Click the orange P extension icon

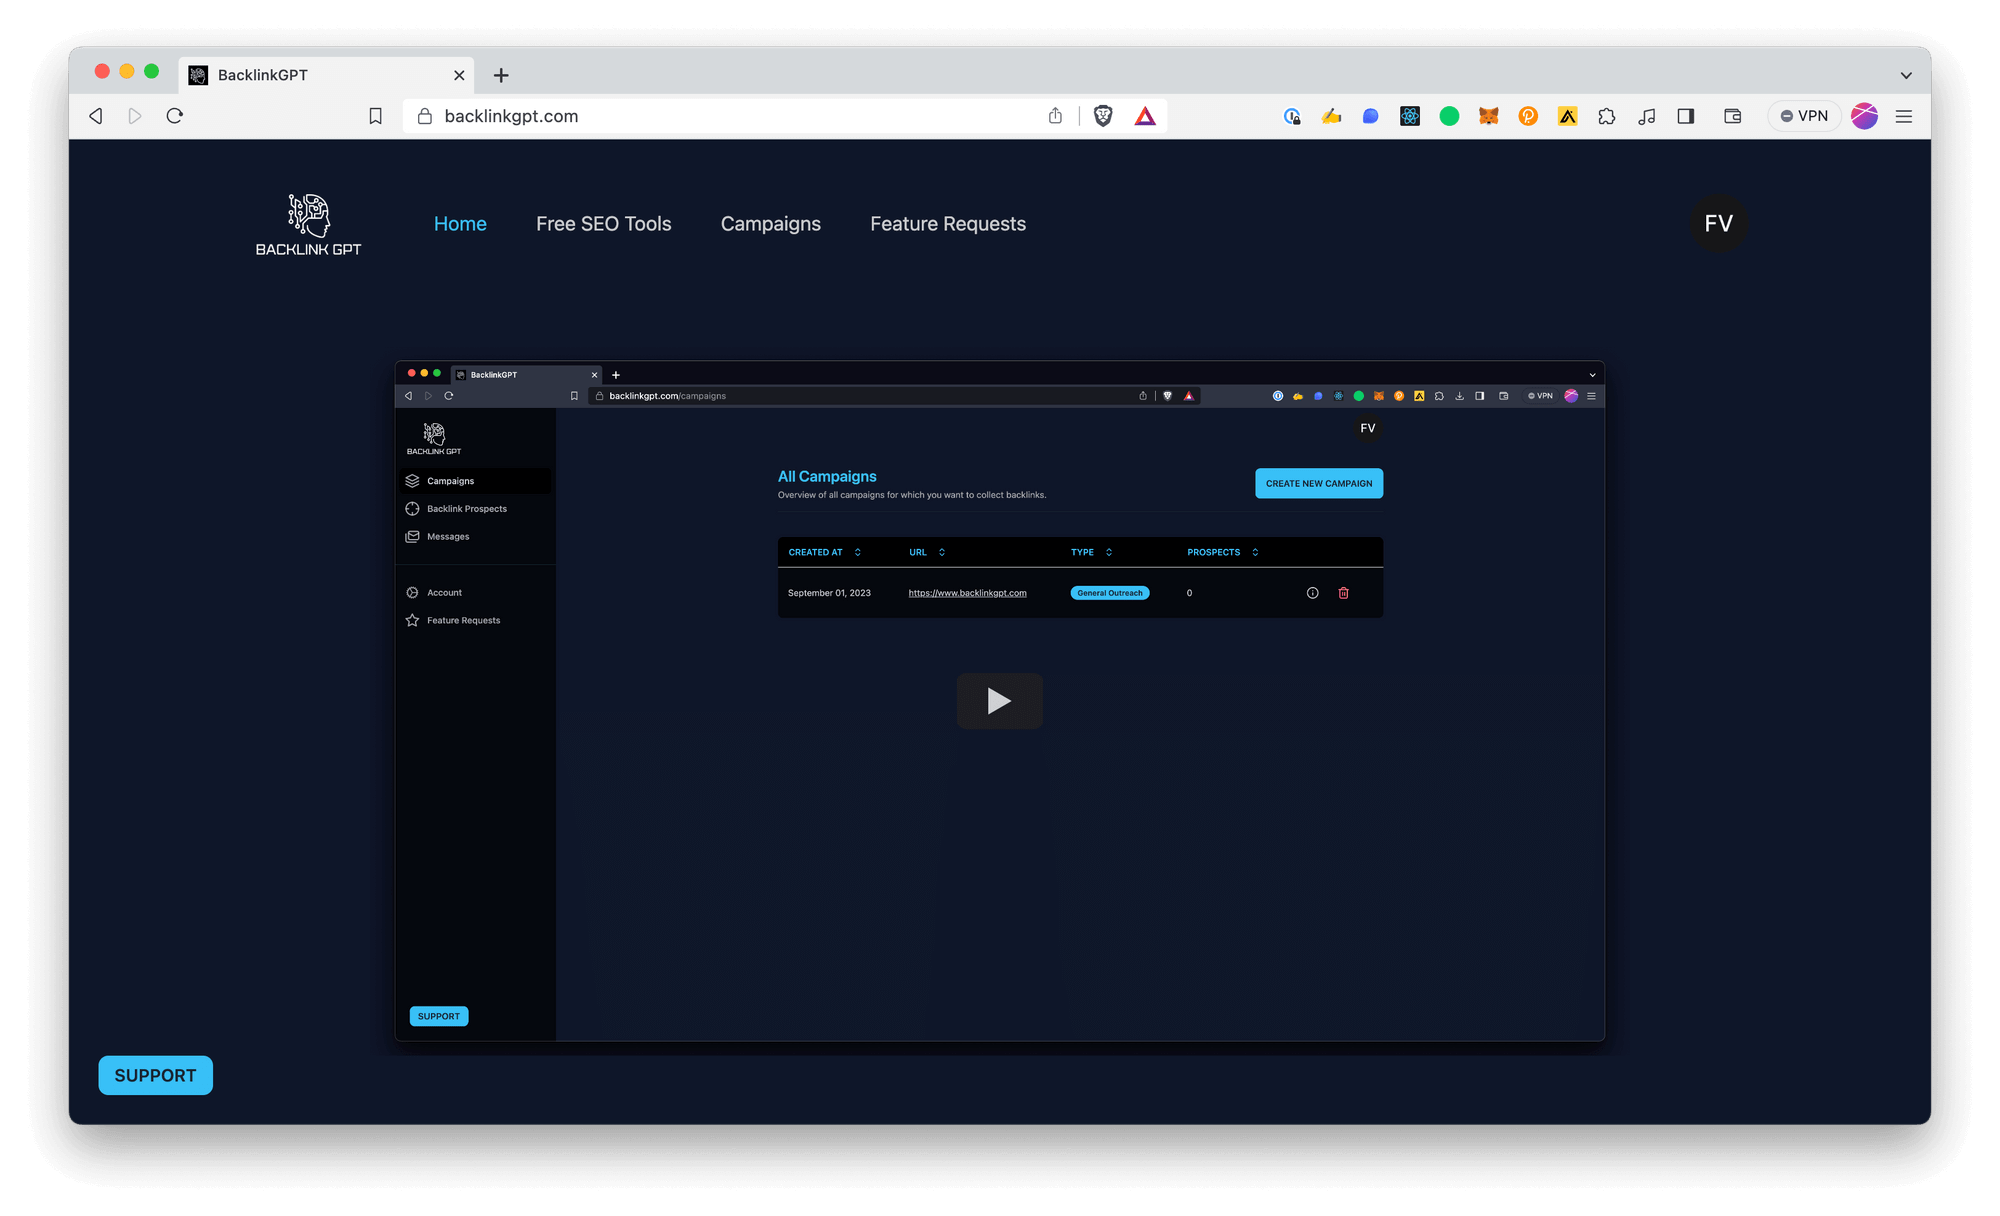(x=1528, y=116)
